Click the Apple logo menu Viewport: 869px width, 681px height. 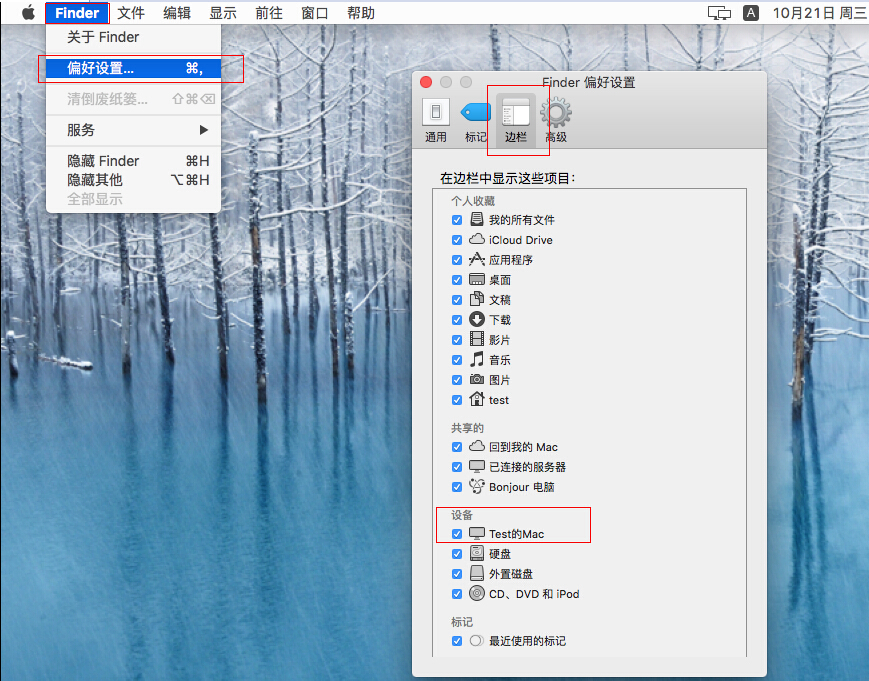pos(28,13)
